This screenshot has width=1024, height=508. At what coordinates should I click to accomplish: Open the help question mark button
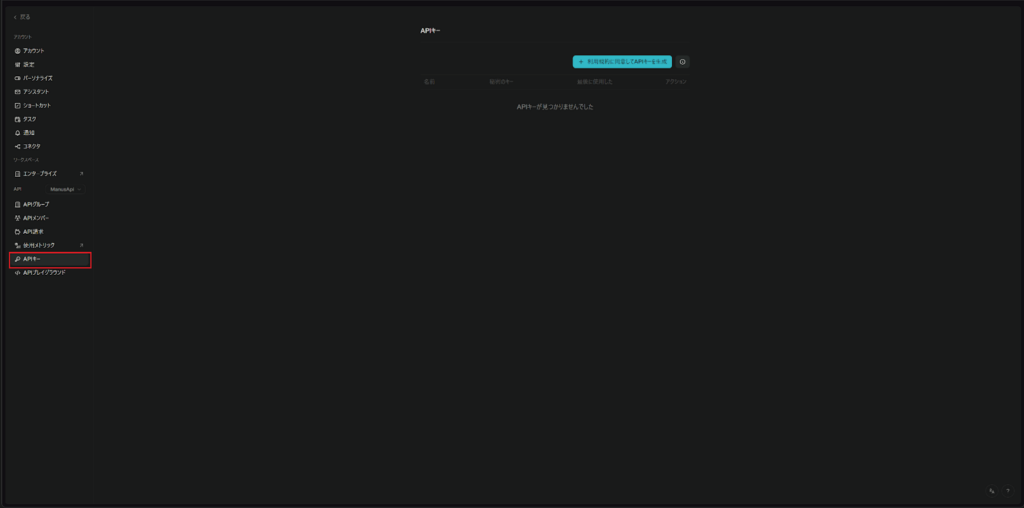click(x=1006, y=491)
